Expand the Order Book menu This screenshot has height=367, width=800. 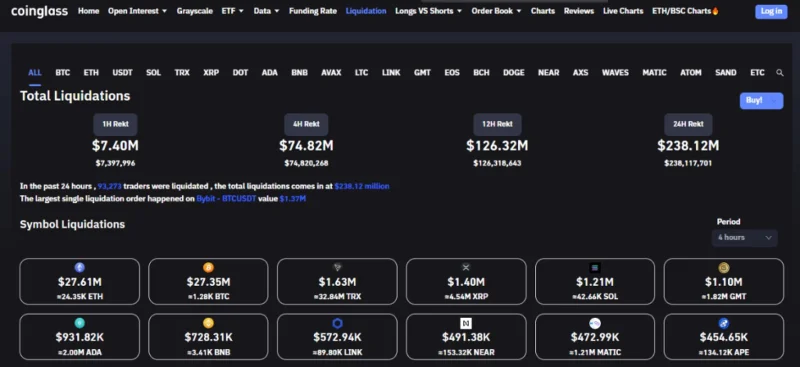(x=496, y=11)
